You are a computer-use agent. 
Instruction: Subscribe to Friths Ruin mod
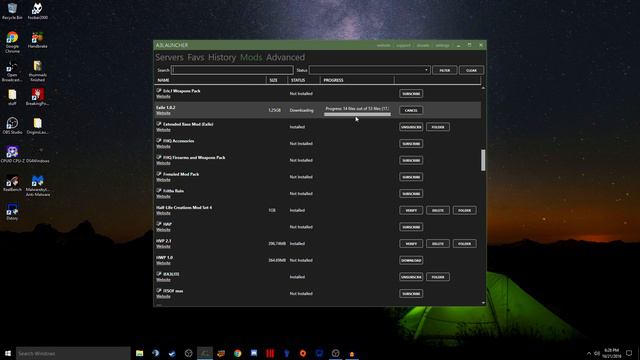point(411,193)
